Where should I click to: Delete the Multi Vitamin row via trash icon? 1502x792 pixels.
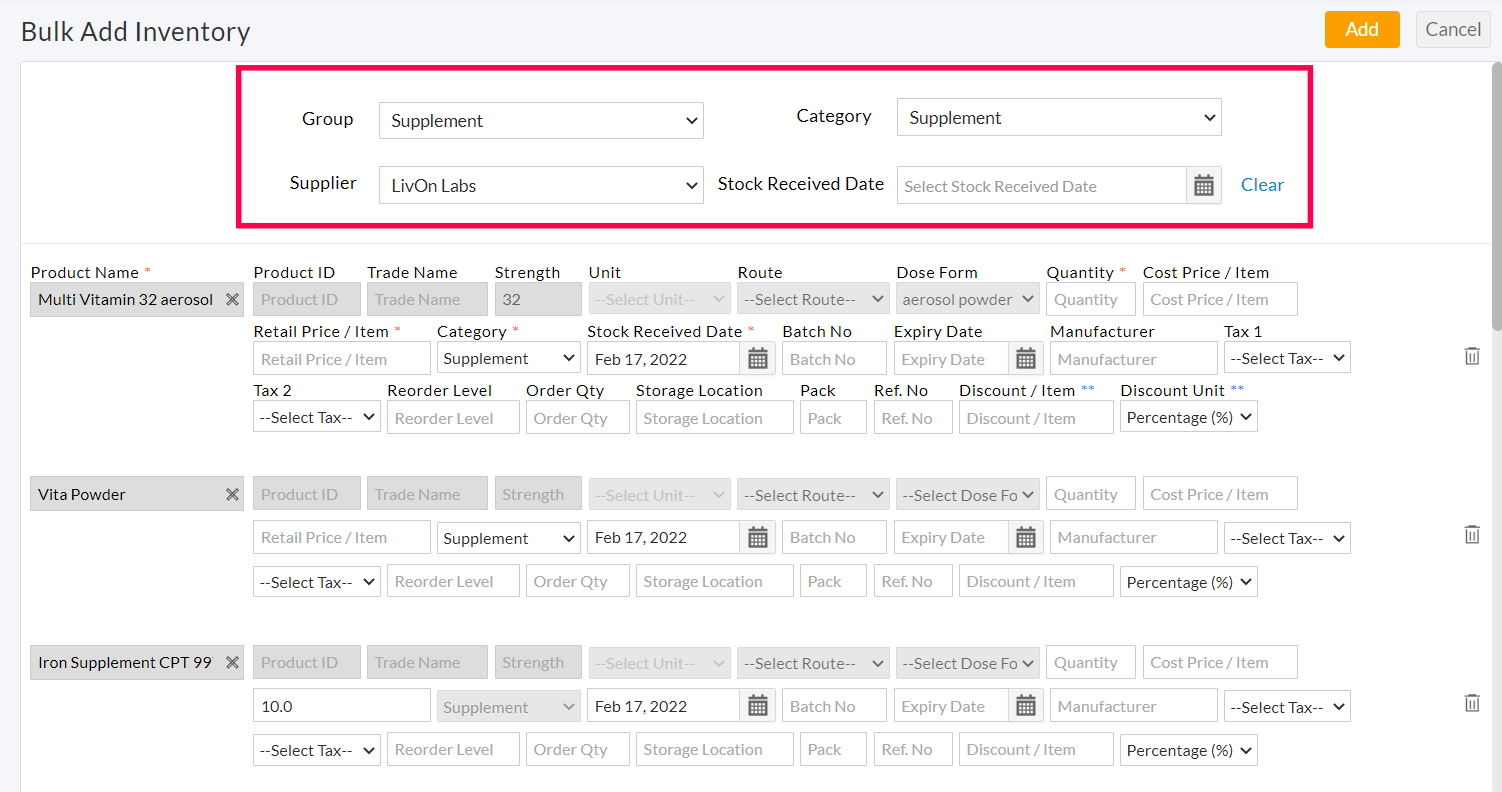[1472, 355]
